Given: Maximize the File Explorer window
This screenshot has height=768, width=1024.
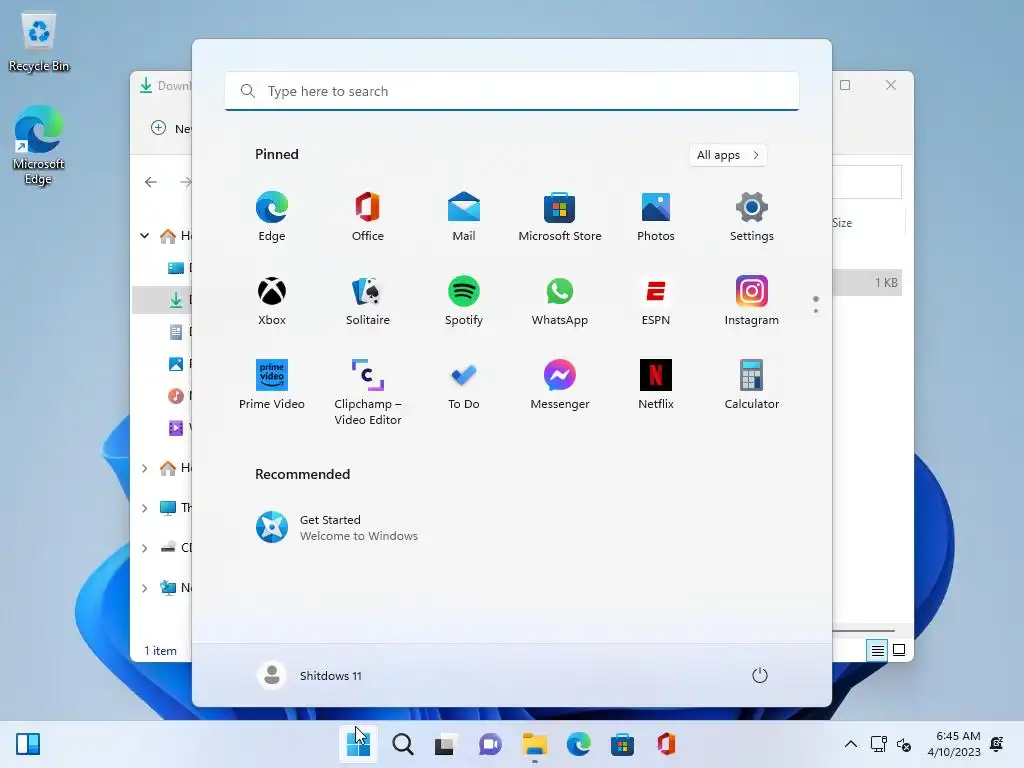Looking at the screenshot, I should click(845, 85).
